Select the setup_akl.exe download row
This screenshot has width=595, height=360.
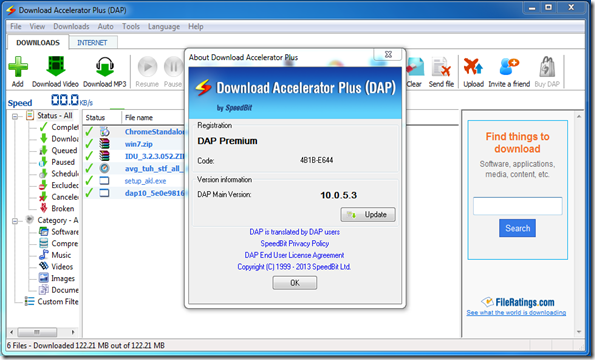pos(135,181)
